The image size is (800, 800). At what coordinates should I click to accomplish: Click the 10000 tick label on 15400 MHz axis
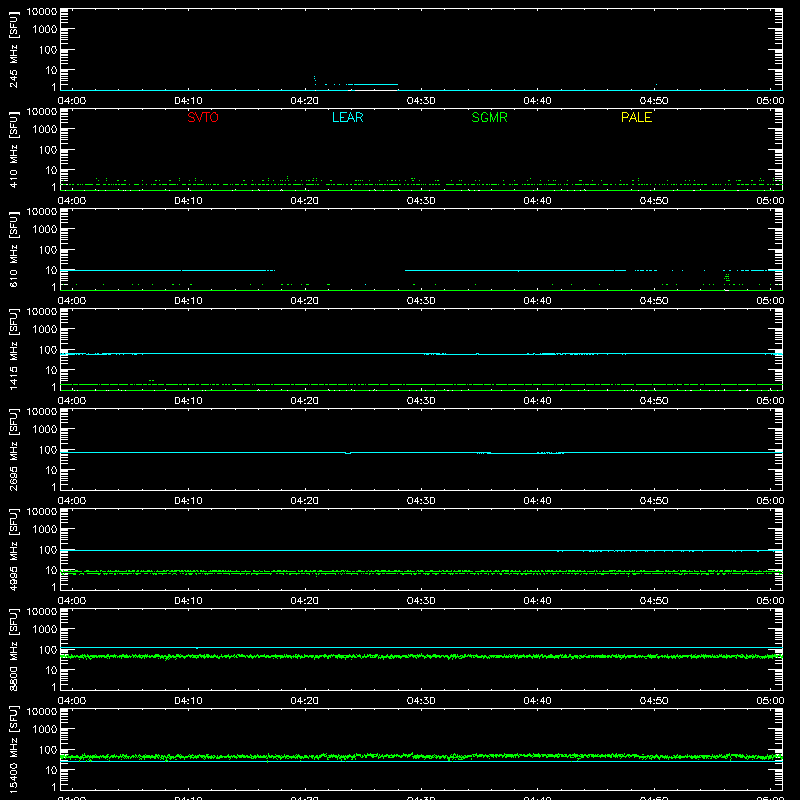coord(42,712)
